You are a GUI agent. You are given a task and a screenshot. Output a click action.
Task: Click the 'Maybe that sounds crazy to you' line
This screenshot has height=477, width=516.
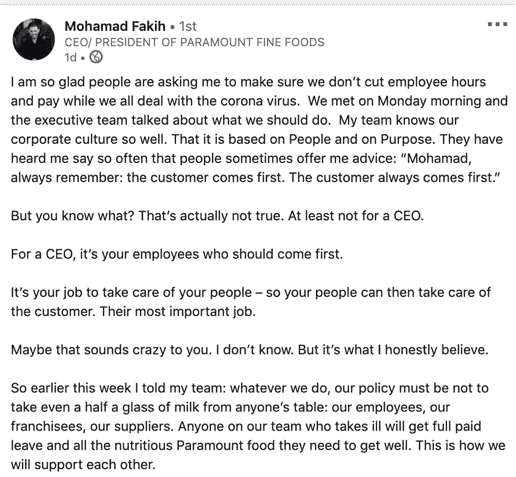pos(250,350)
